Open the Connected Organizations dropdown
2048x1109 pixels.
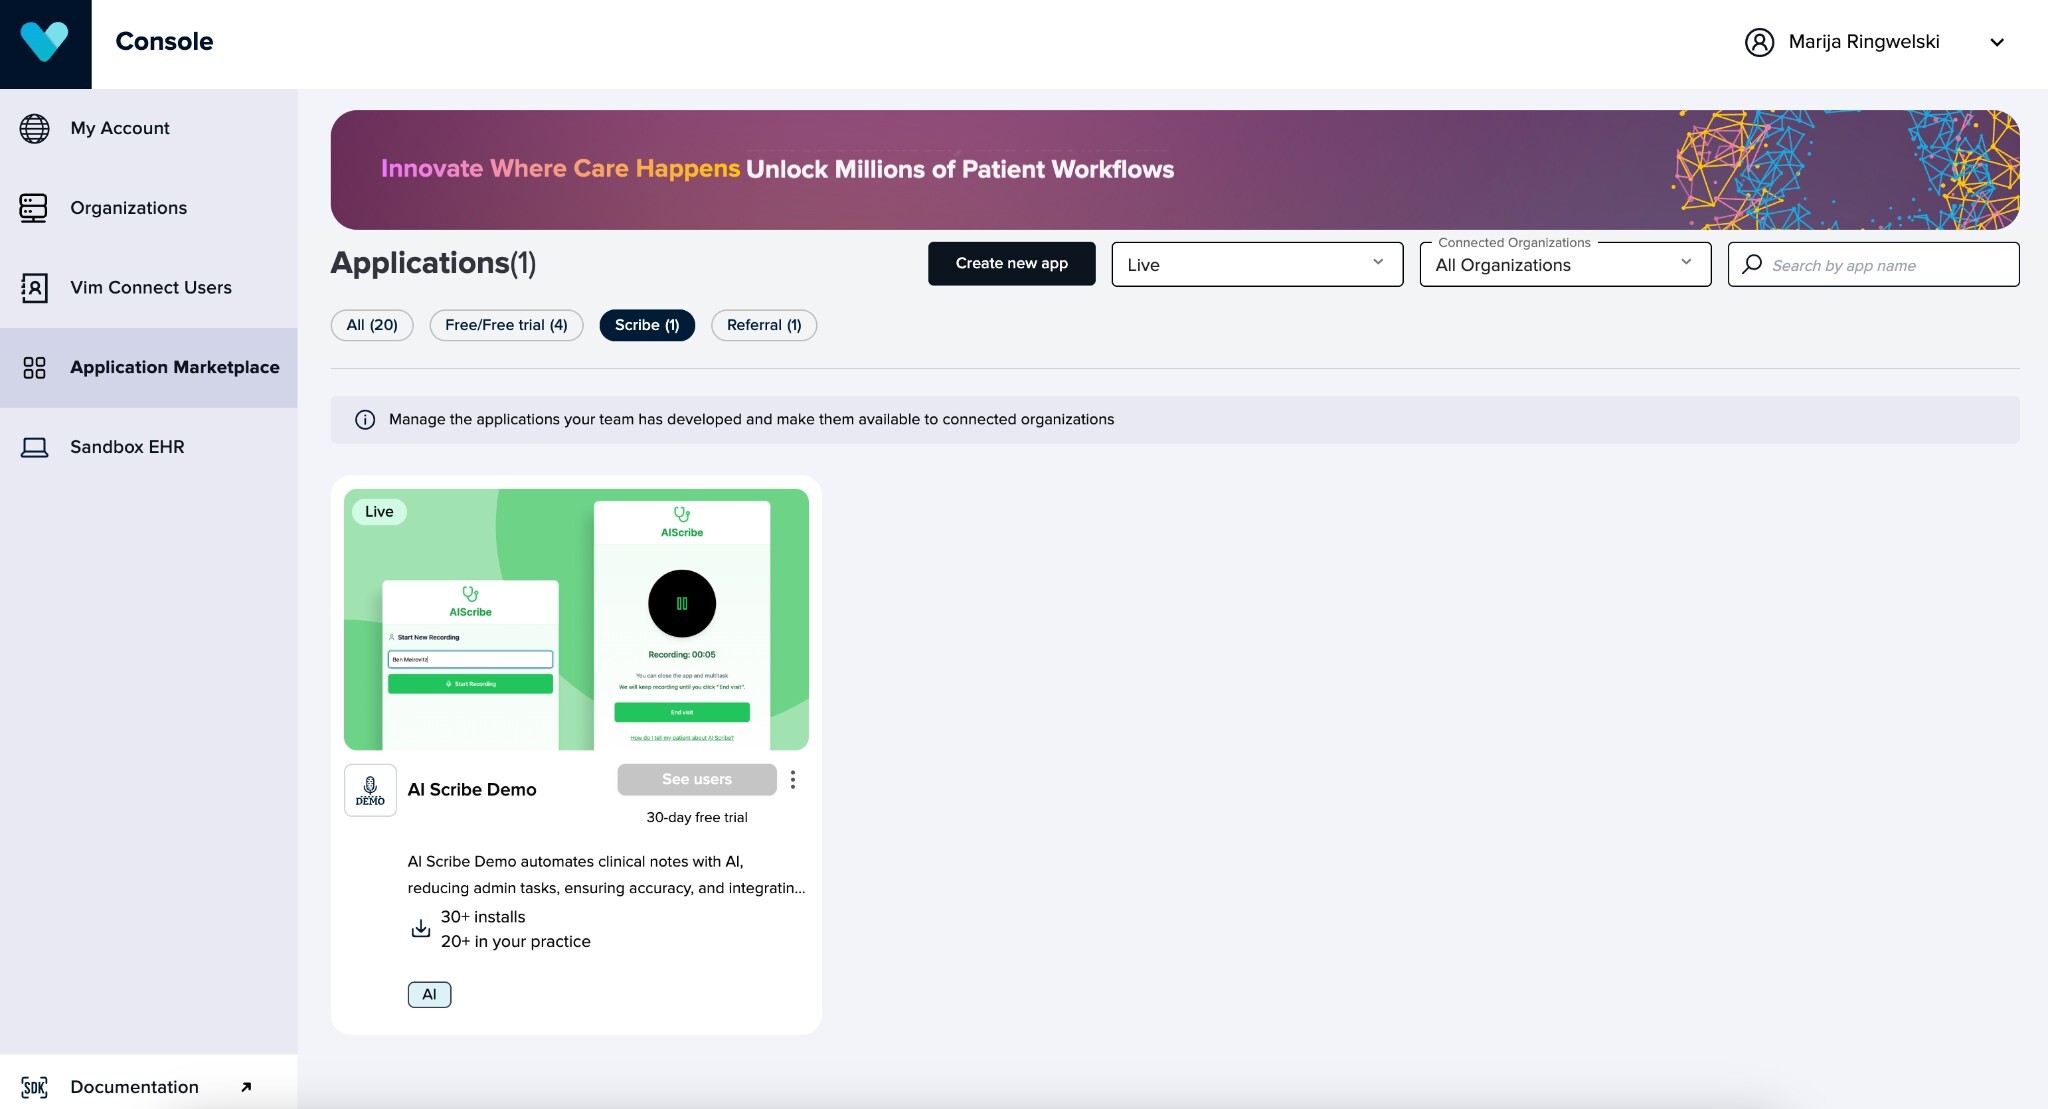click(x=1565, y=264)
